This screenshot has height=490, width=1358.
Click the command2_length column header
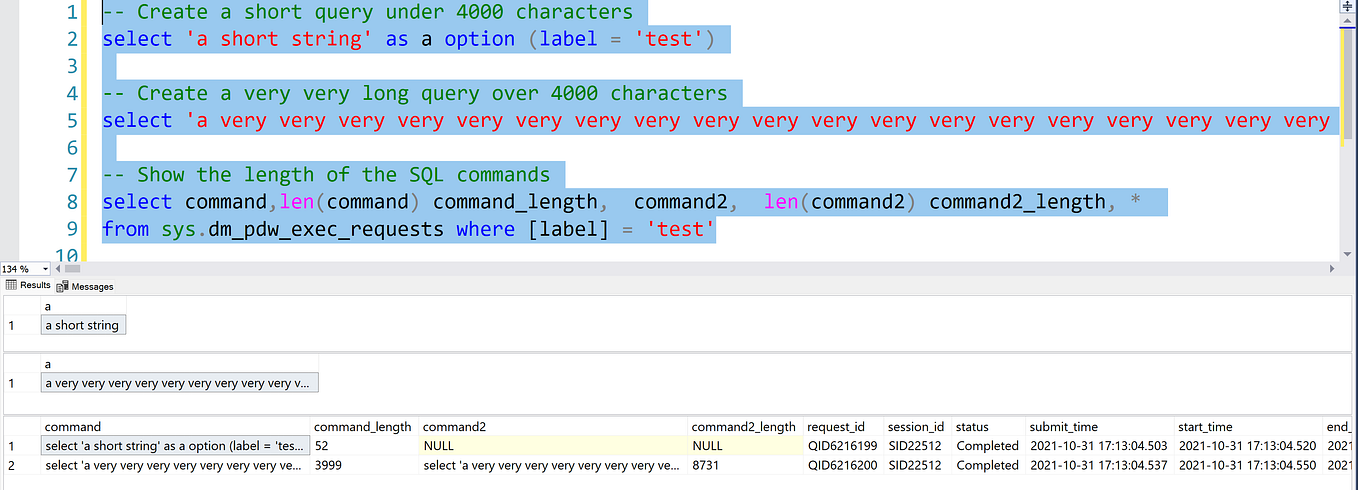tap(745, 427)
